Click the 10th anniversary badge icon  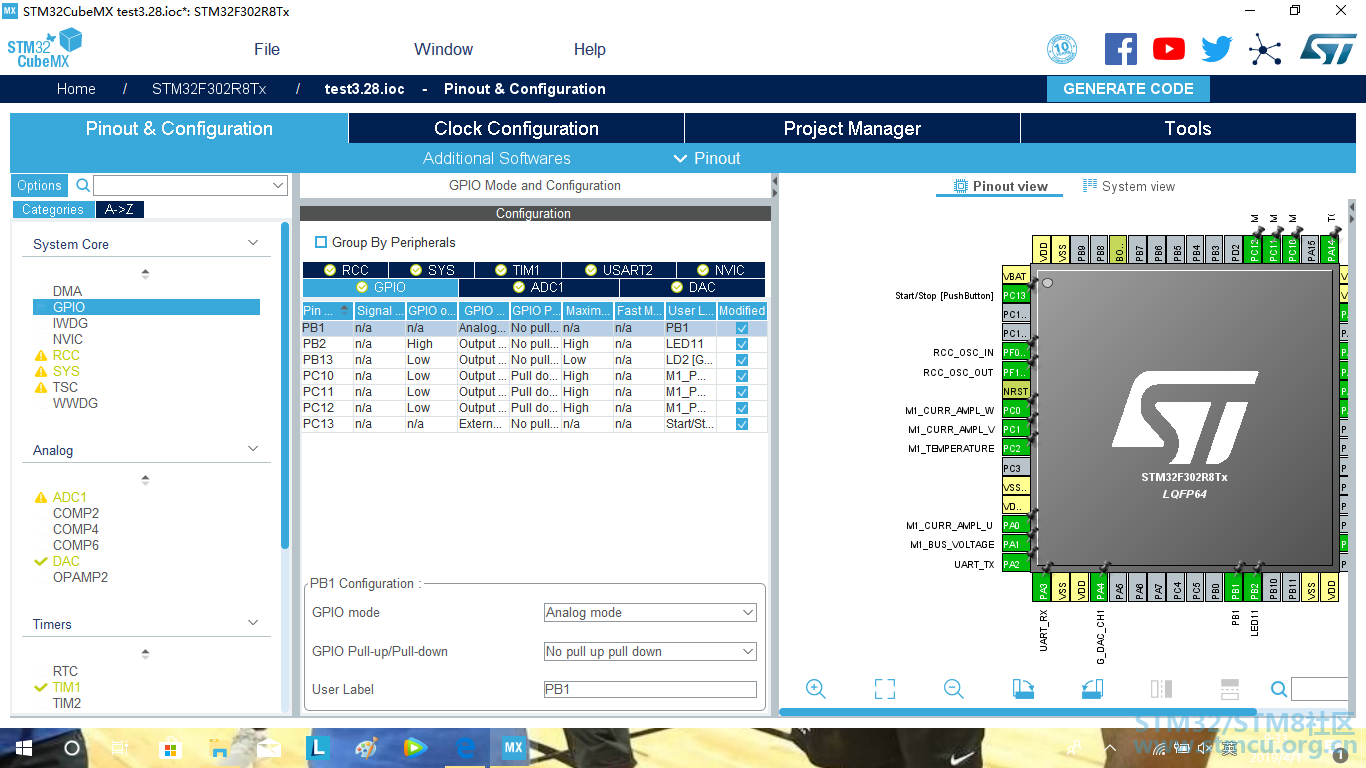point(1062,49)
